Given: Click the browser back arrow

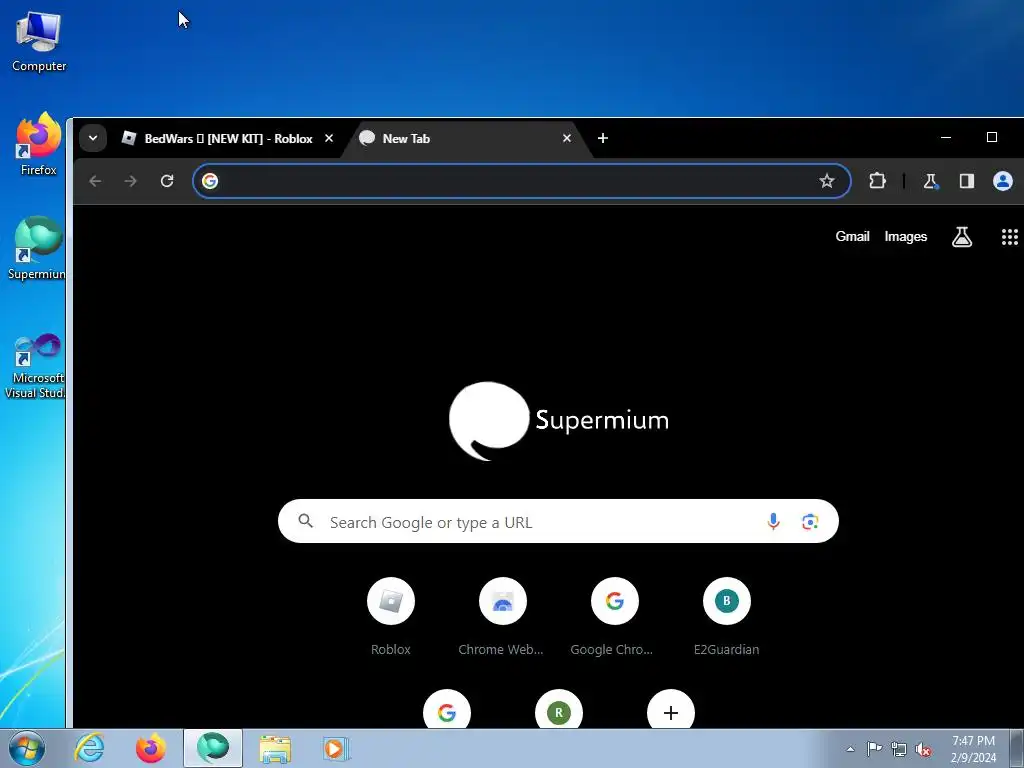Looking at the screenshot, I should point(95,181).
